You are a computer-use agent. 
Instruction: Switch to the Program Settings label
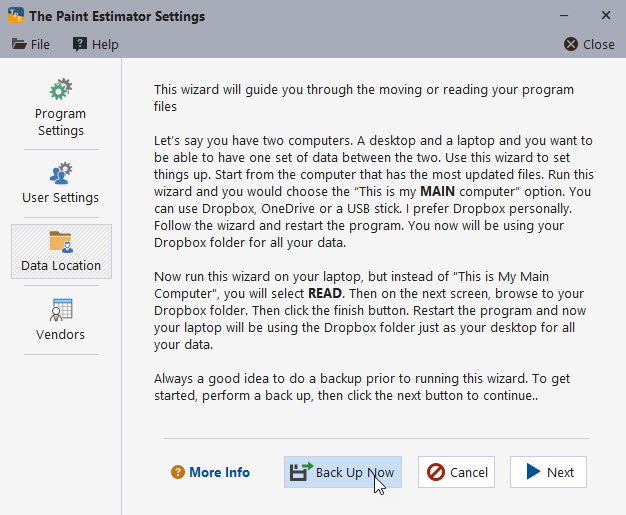pyautogui.click(x=61, y=122)
